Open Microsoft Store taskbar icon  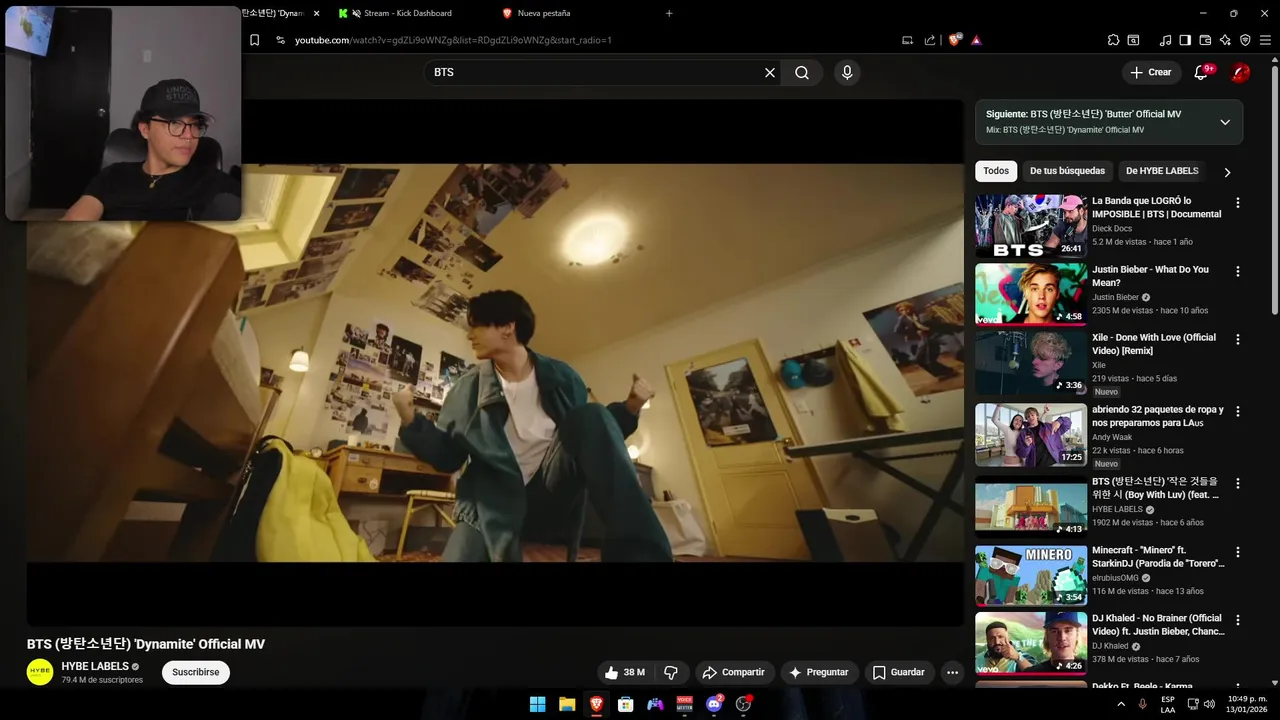pos(625,704)
